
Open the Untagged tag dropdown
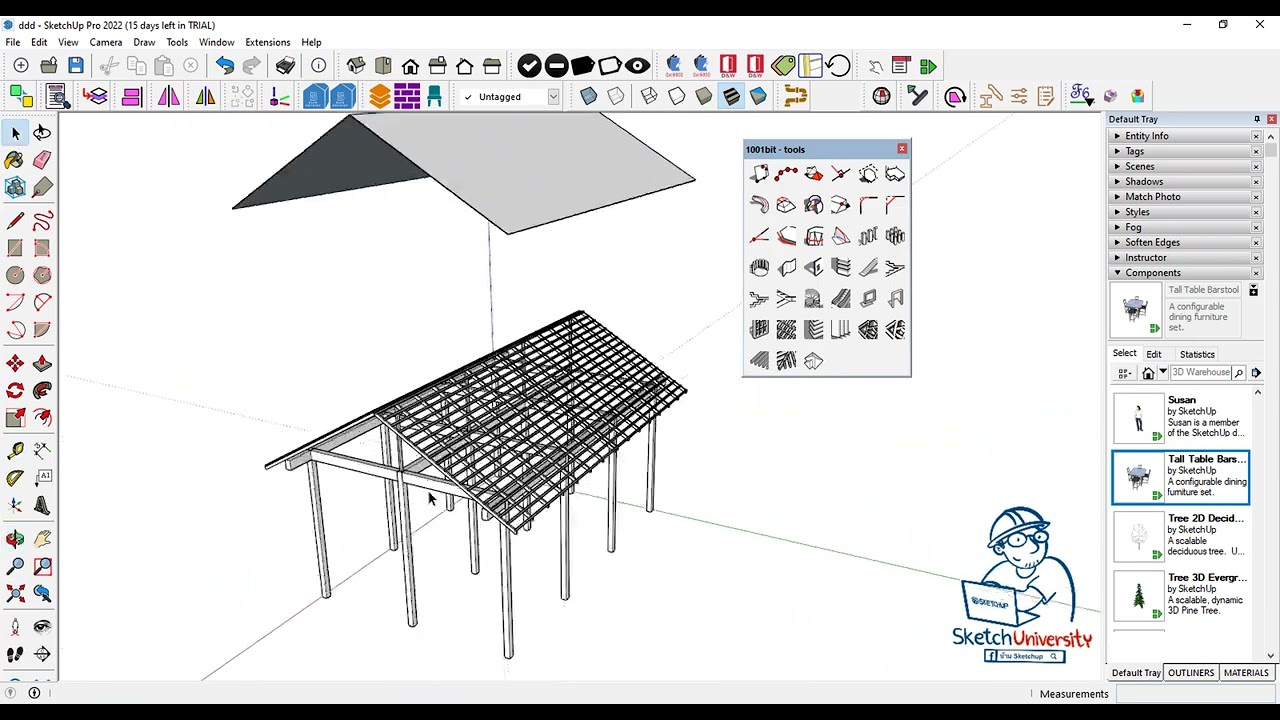click(x=510, y=97)
